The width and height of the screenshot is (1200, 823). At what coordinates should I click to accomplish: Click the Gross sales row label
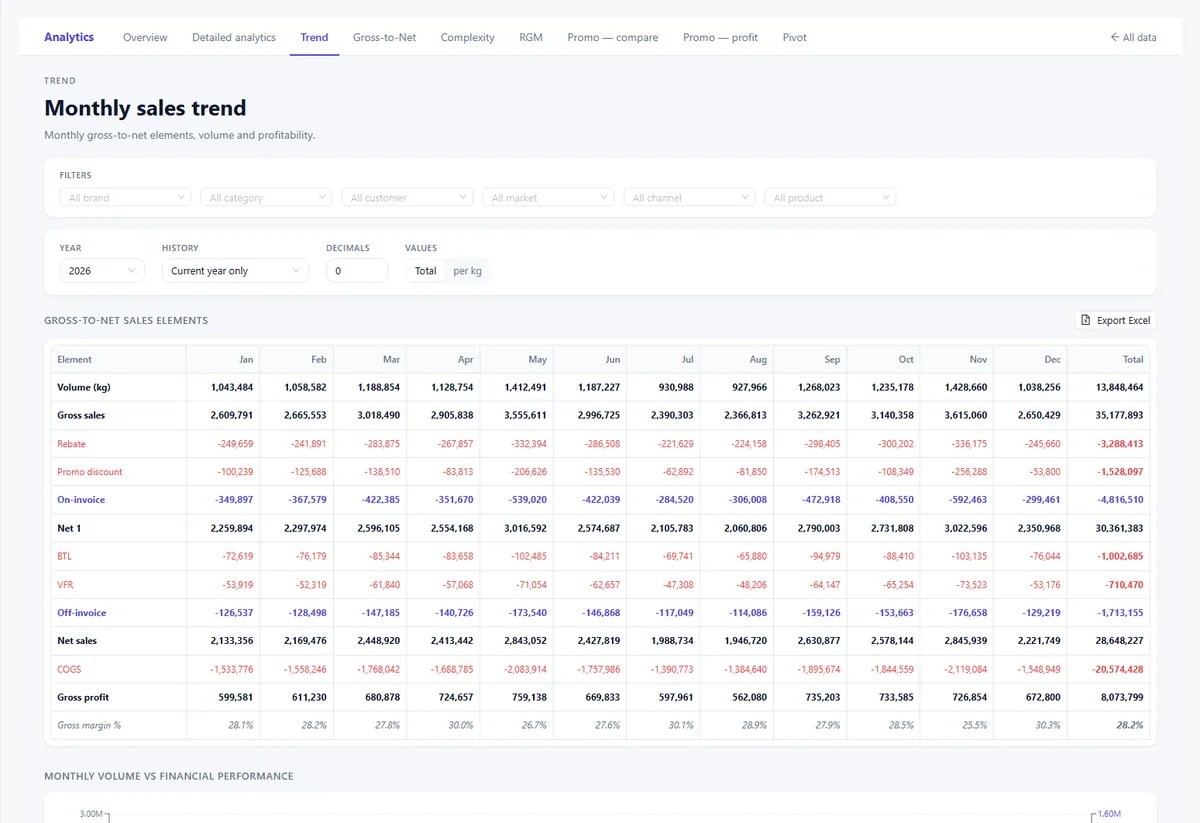click(x=81, y=415)
